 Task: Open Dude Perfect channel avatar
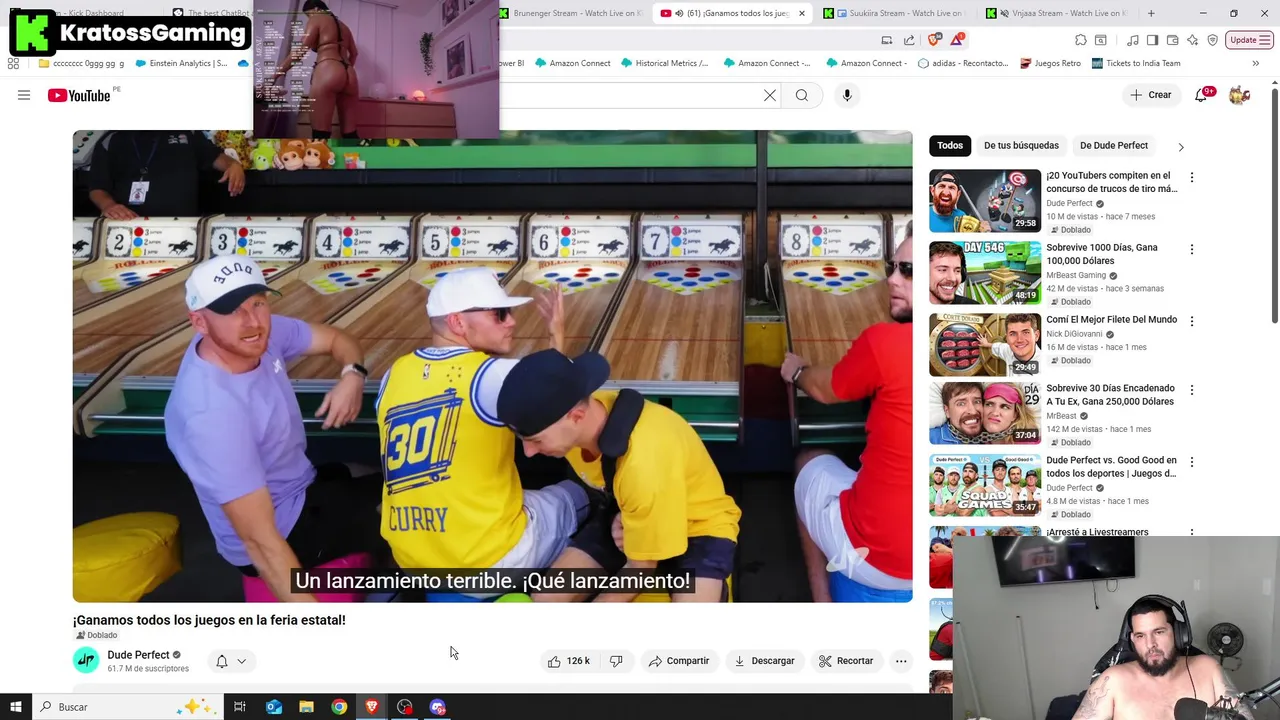(86, 660)
